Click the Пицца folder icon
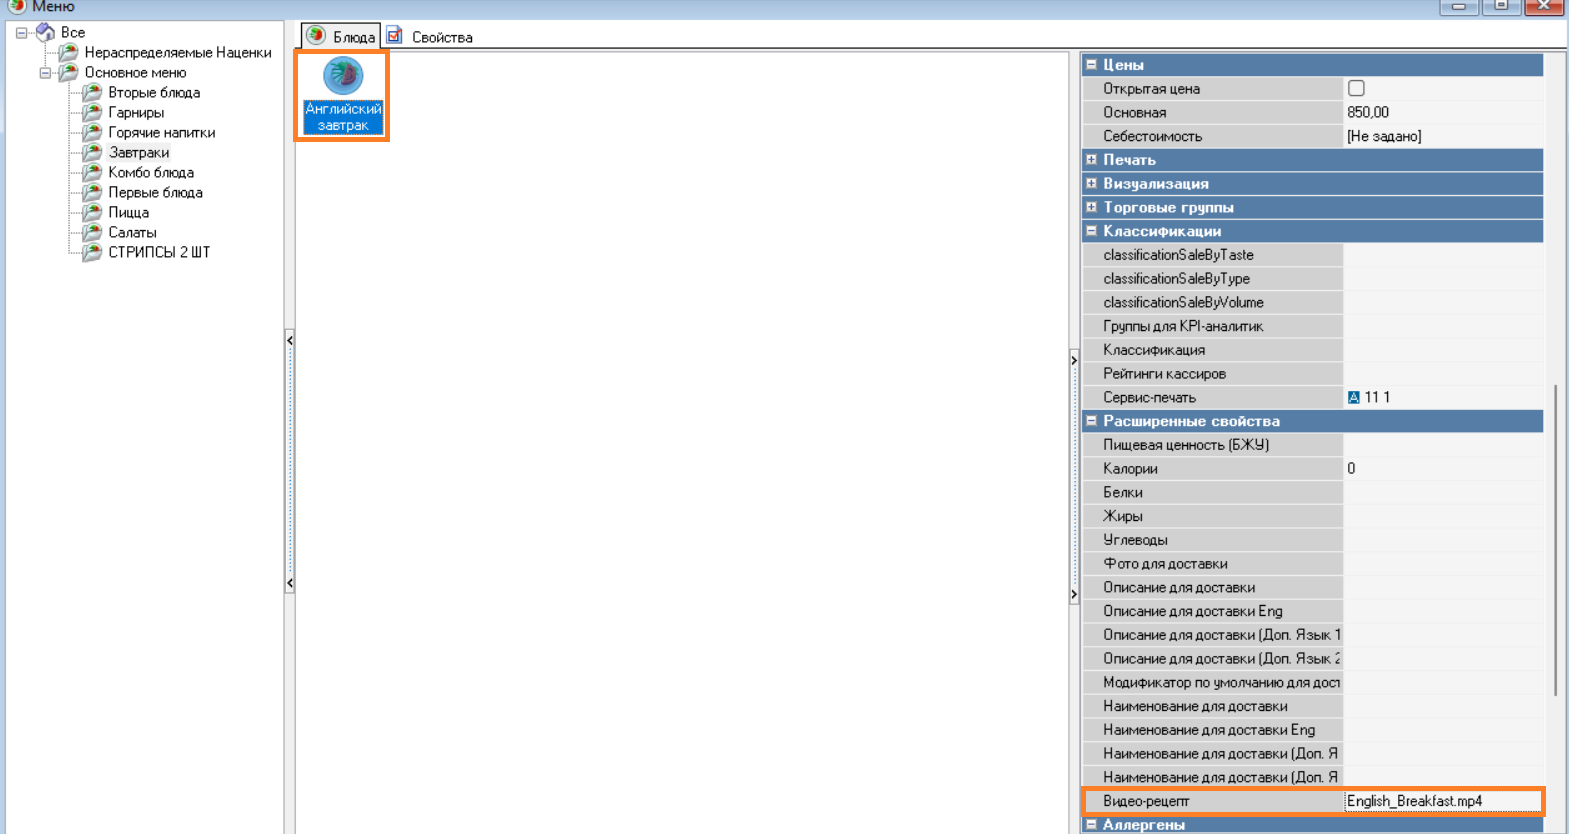 point(92,212)
